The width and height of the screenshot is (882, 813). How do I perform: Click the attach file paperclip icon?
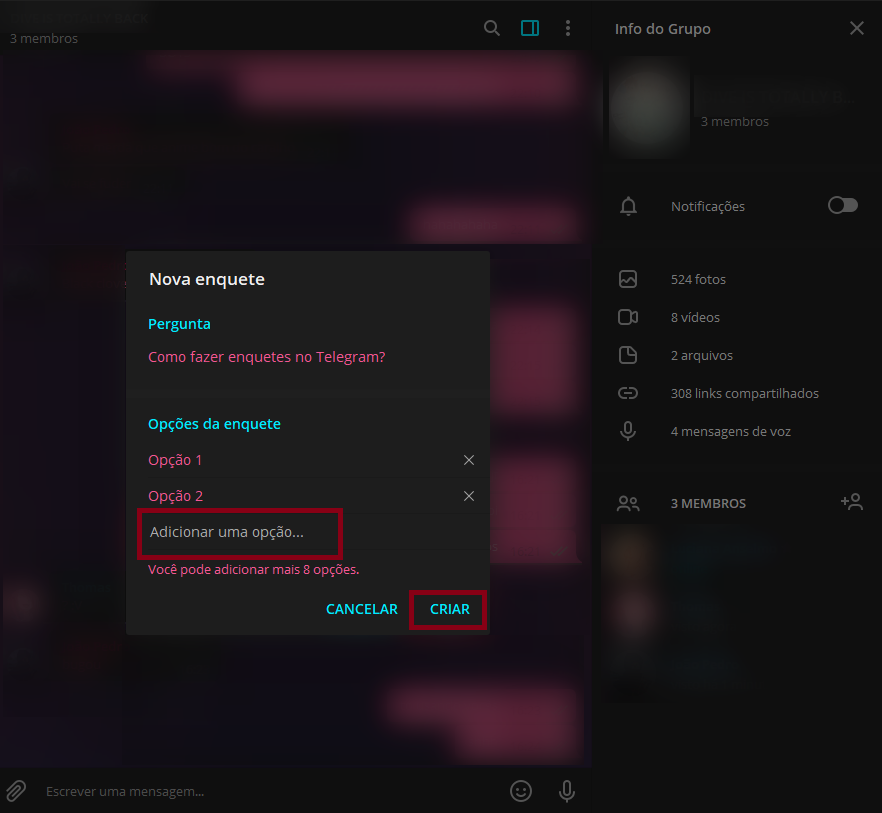click(x=16, y=791)
